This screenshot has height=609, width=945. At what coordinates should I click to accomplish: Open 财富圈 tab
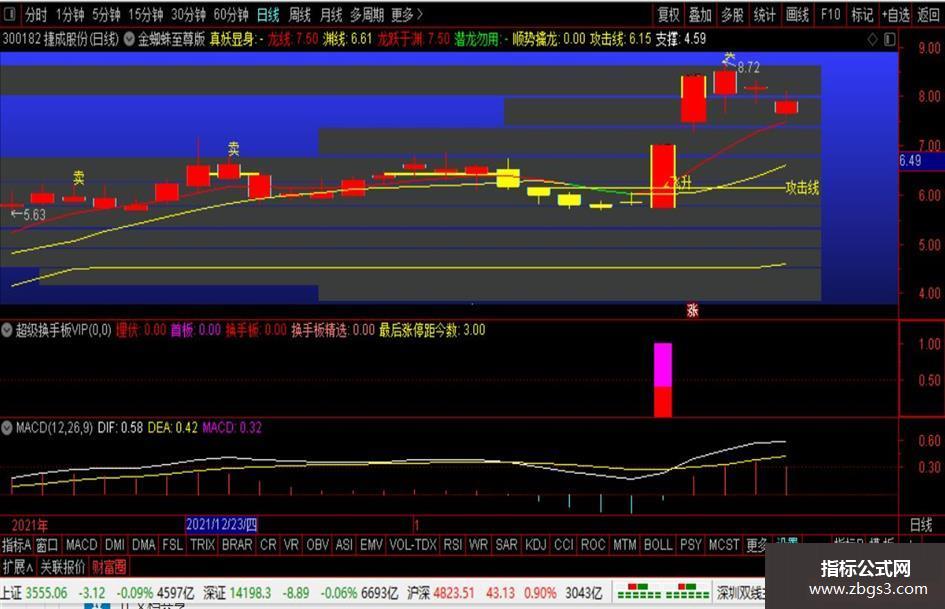click(x=109, y=567)
